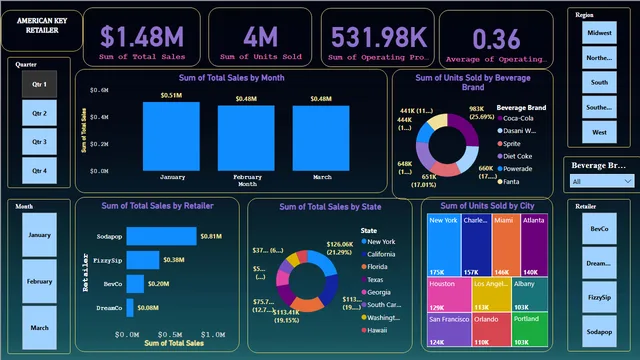The height and width of the screenshot is (360, 640).
Task: Choose West in the Region slicer
Action: tap(599, 132)
